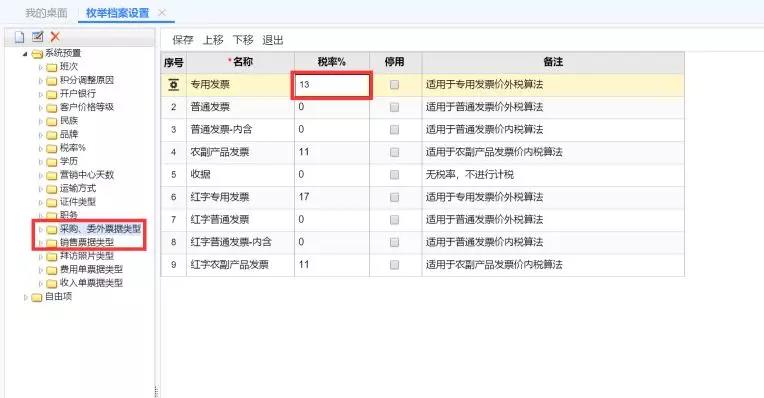Screen dimensions: 764x398
Task: Click the edit icon in the tree toolbar
Action: pyautogui.click(x=38, y=37)
